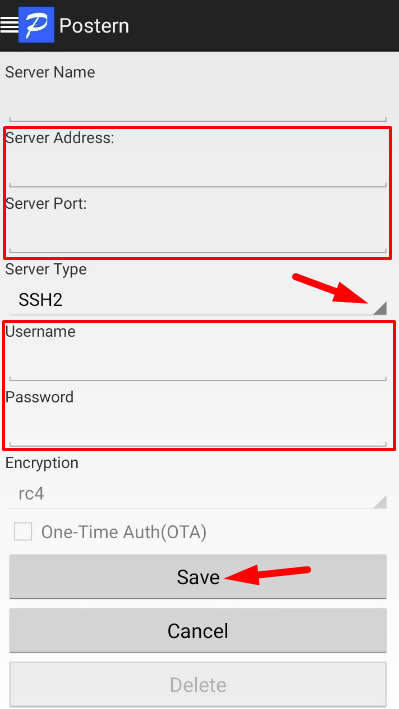Open the Encryption rc4 dropdown
The height and width of the screenshot is (709, 399).
[x=198, y=494]
